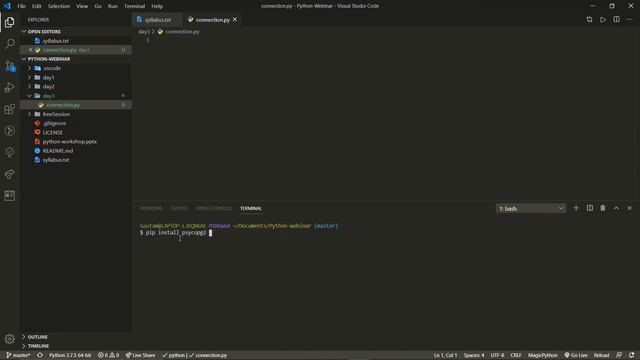Change line ending via CRLF
This screenshot has height=360, width=640.
point(516,355)
